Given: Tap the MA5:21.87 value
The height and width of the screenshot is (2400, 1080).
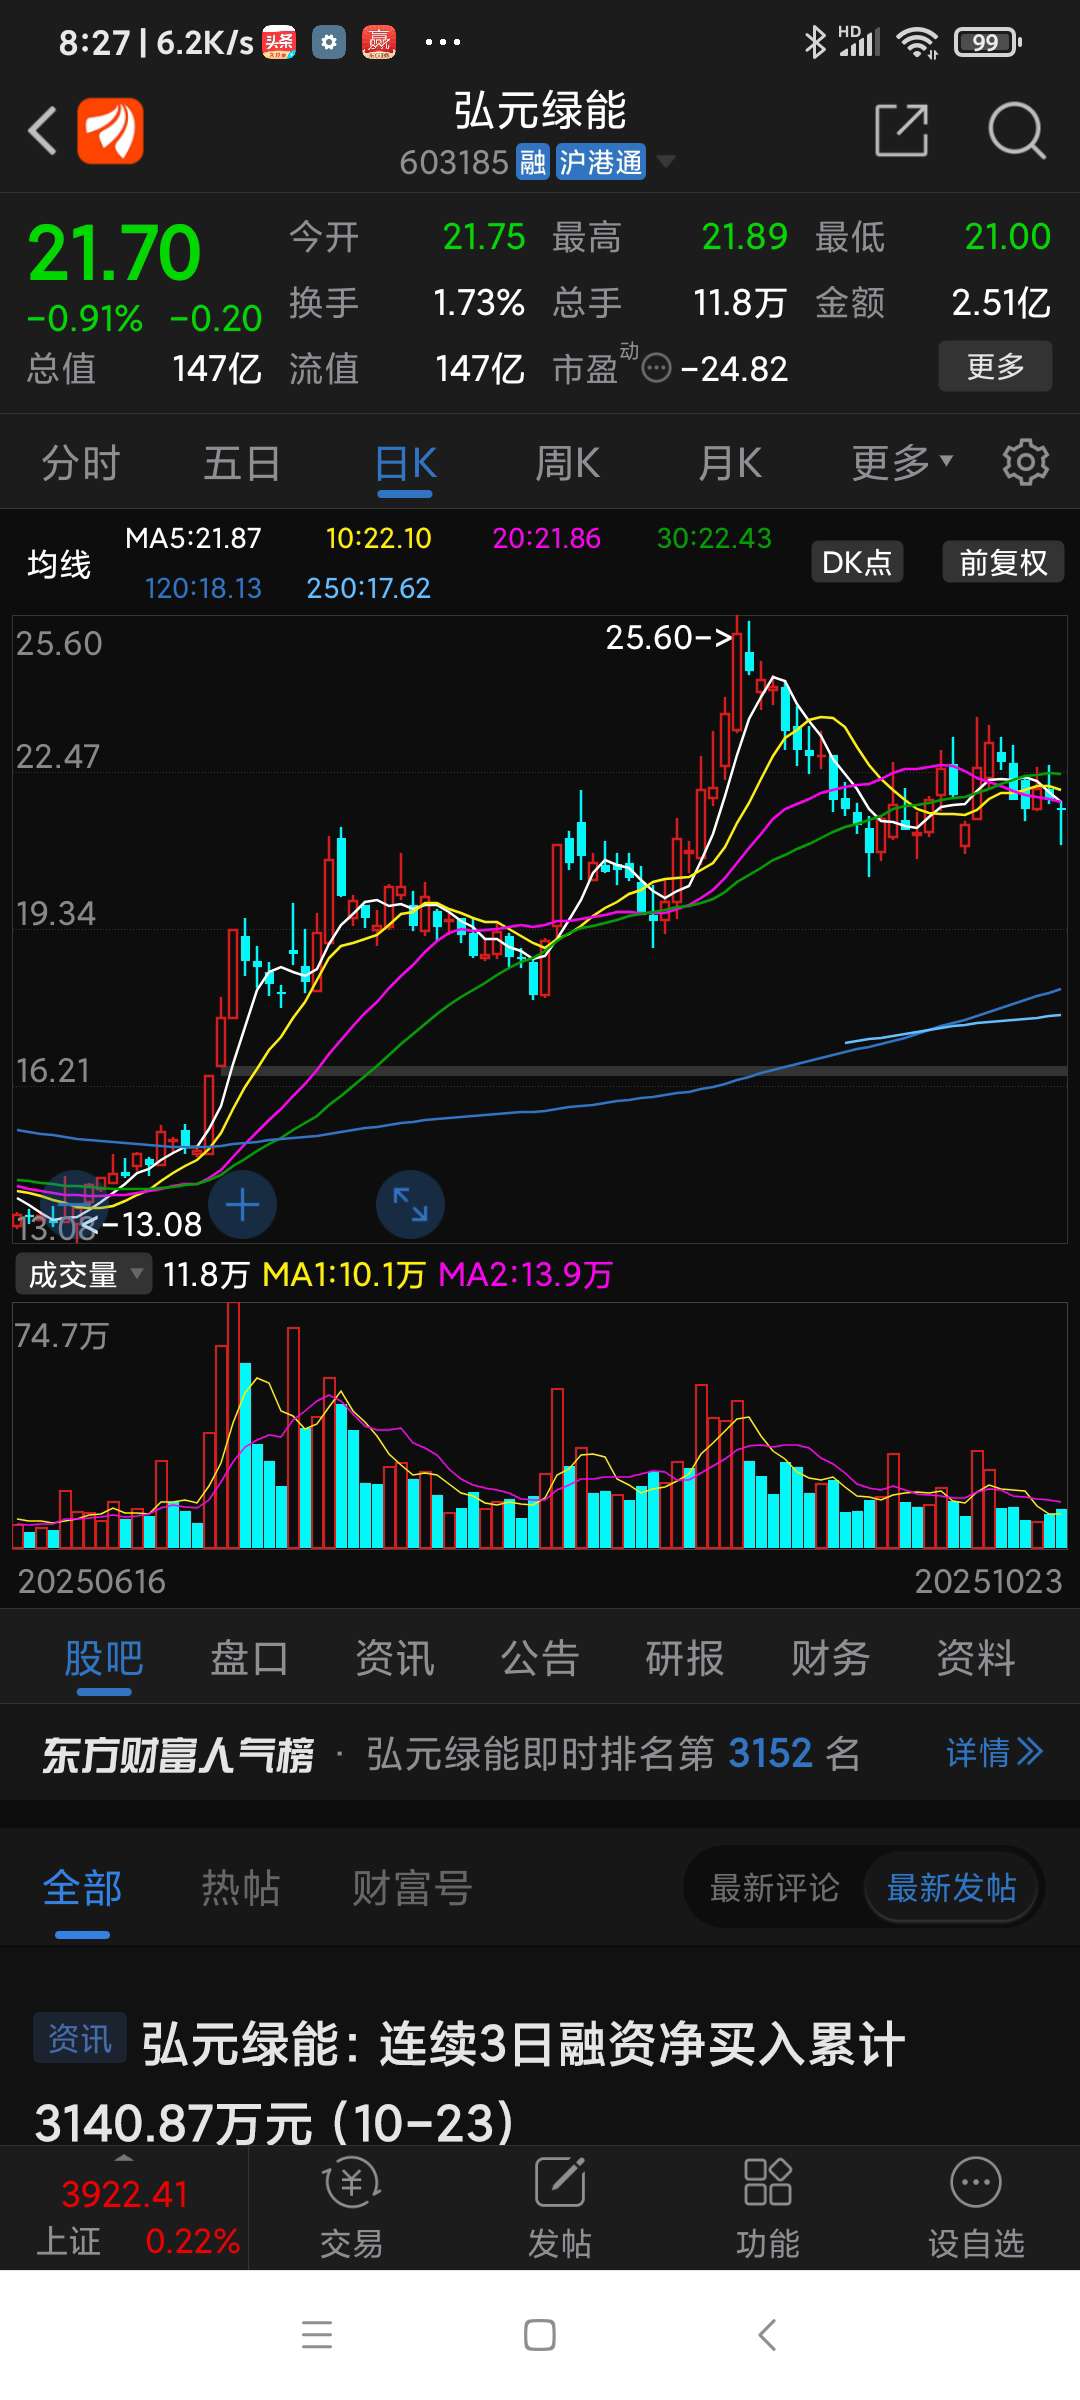Looking at the screenshot, I should click(193, 538).
